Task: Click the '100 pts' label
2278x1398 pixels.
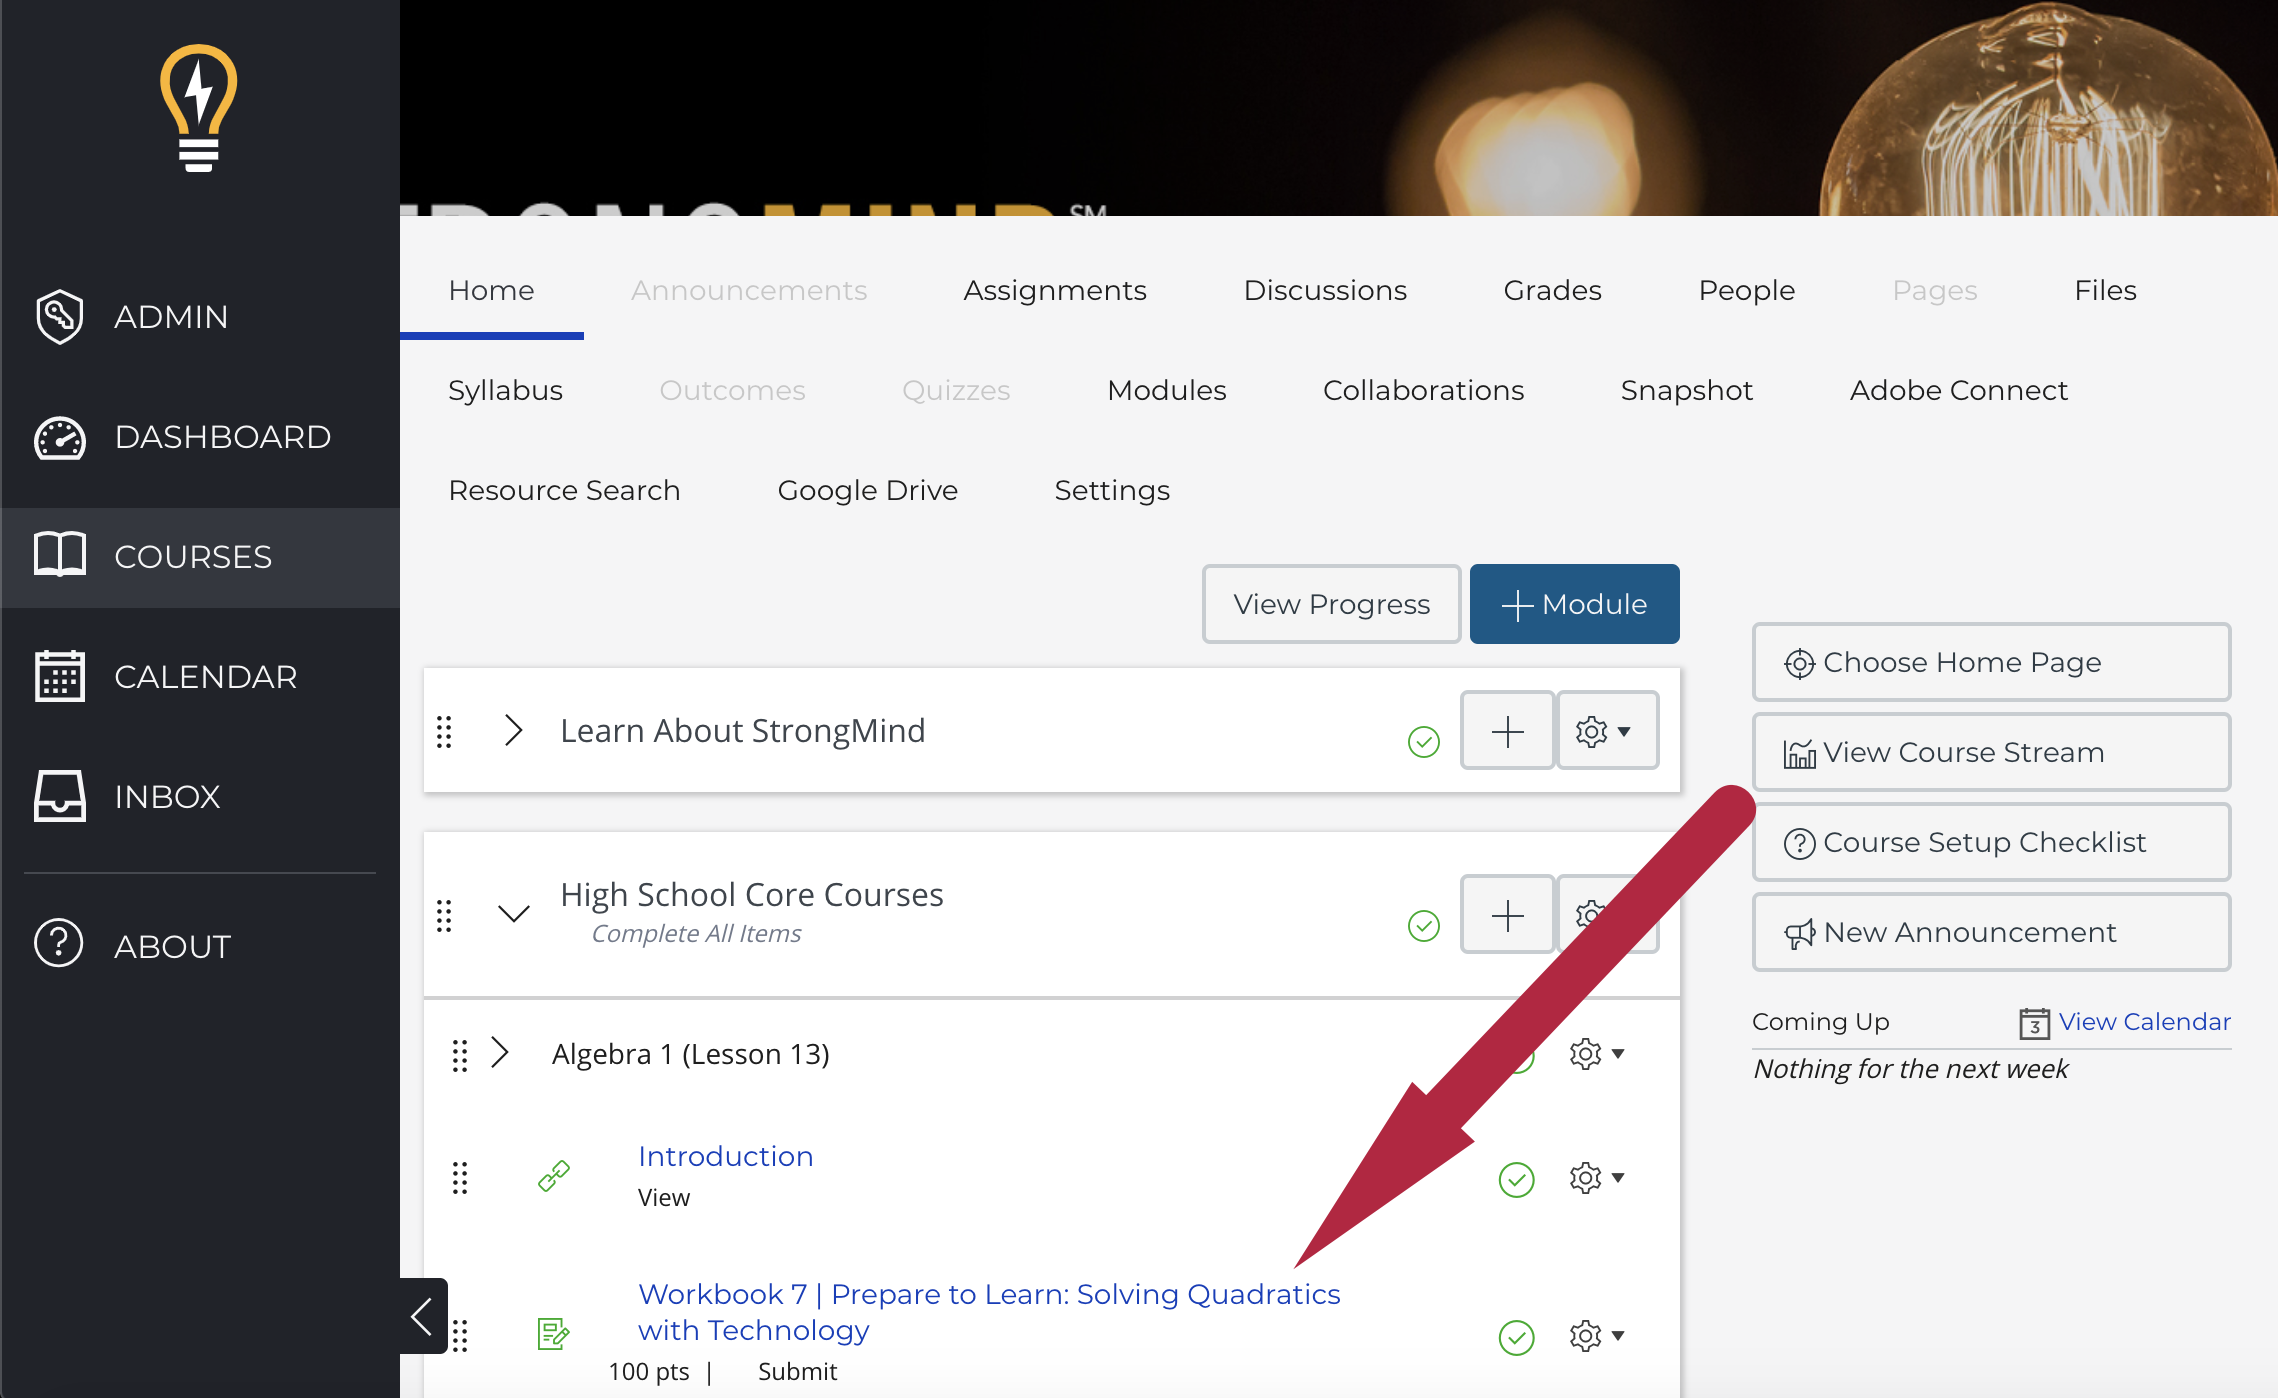Action: tap(648, 1372)
